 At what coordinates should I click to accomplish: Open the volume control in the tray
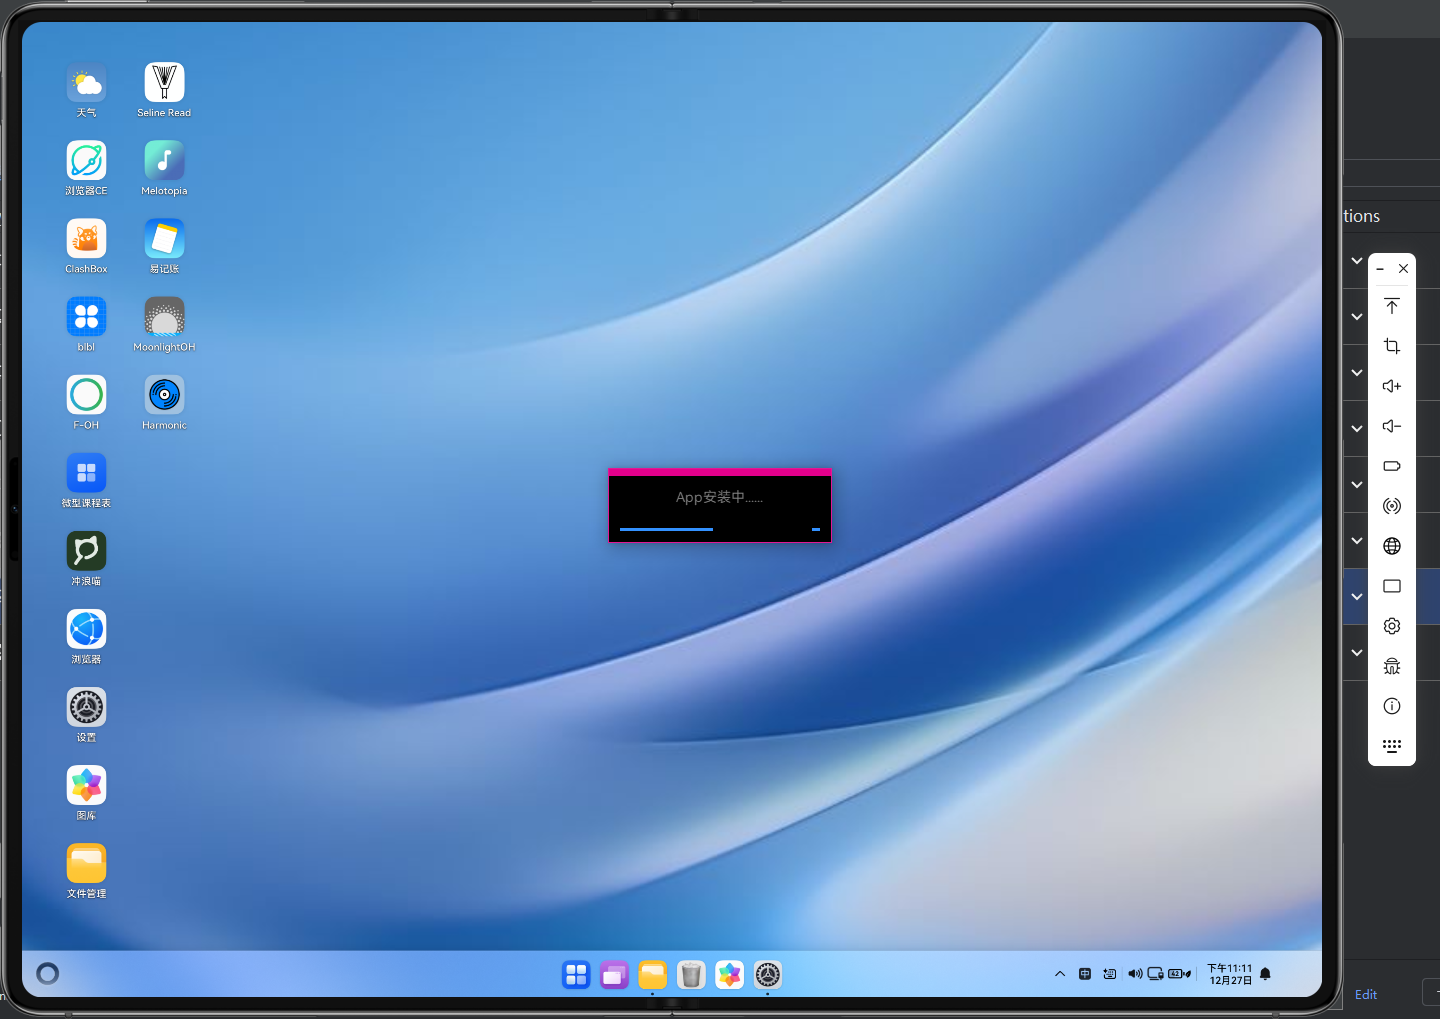[1135, 973]
